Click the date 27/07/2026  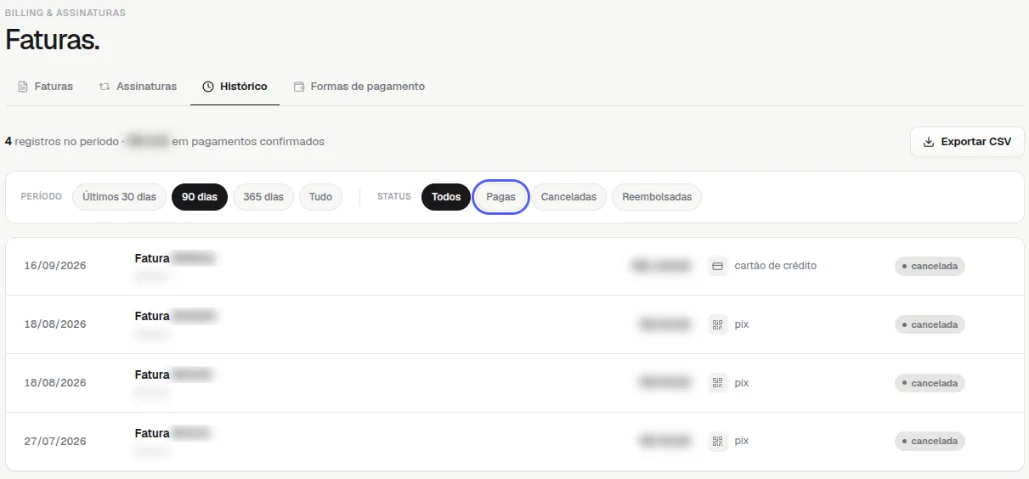tap(55, 441)
